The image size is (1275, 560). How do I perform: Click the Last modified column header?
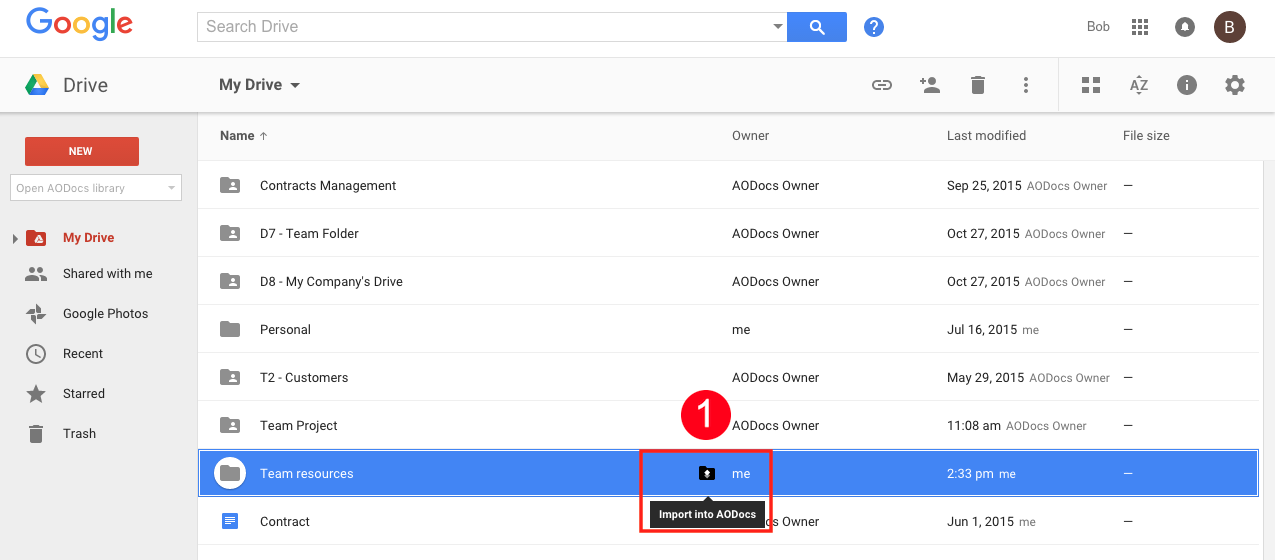coord(986,136)
